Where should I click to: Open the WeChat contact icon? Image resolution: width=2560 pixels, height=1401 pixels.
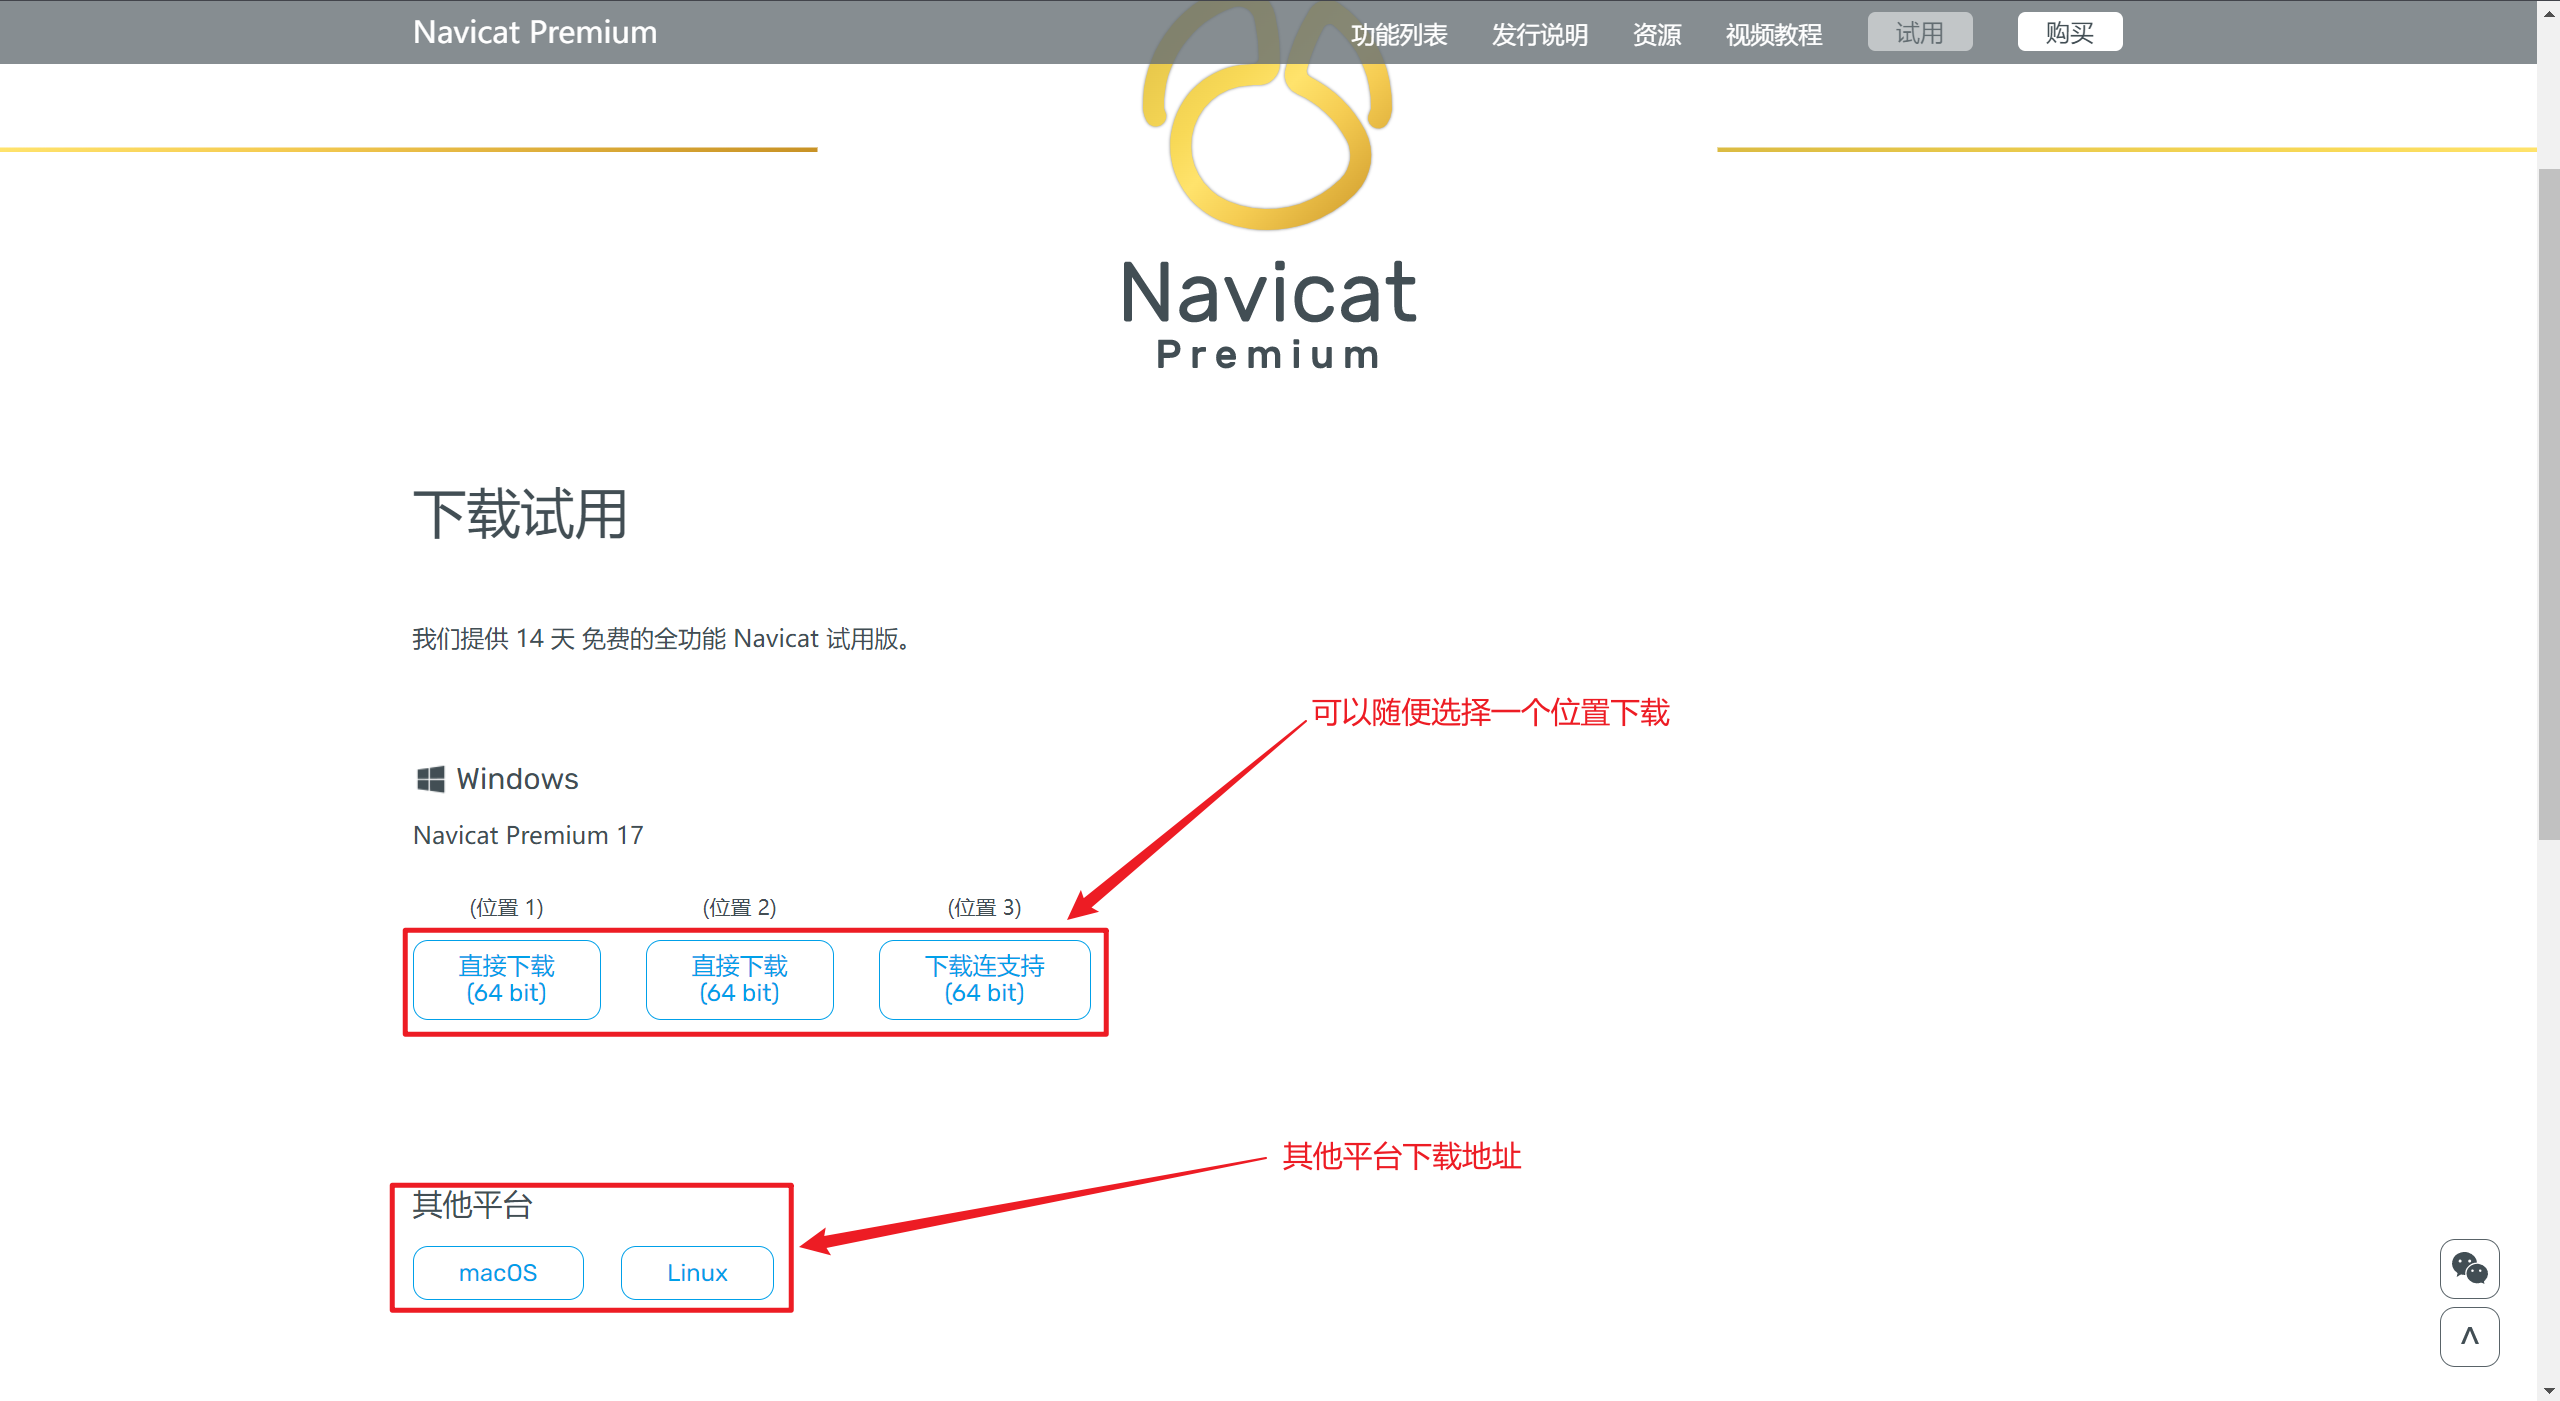point(2469,1269)
